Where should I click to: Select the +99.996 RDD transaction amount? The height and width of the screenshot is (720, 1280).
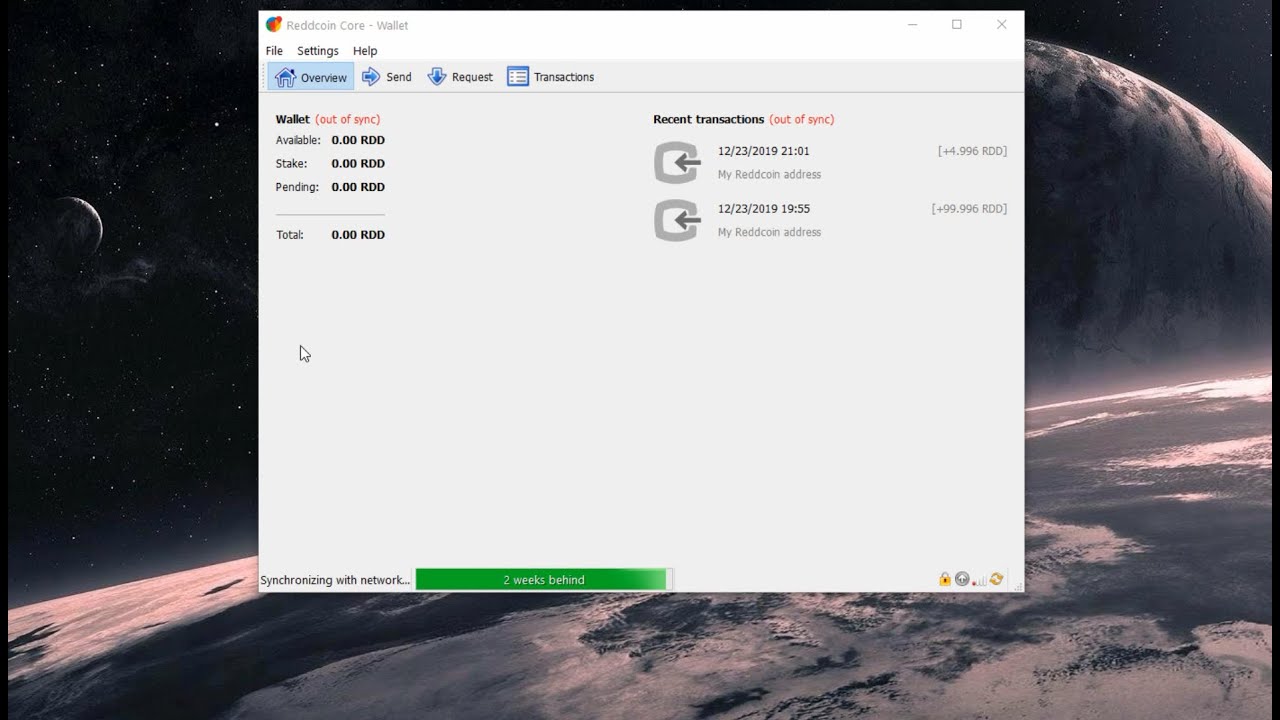969,210
